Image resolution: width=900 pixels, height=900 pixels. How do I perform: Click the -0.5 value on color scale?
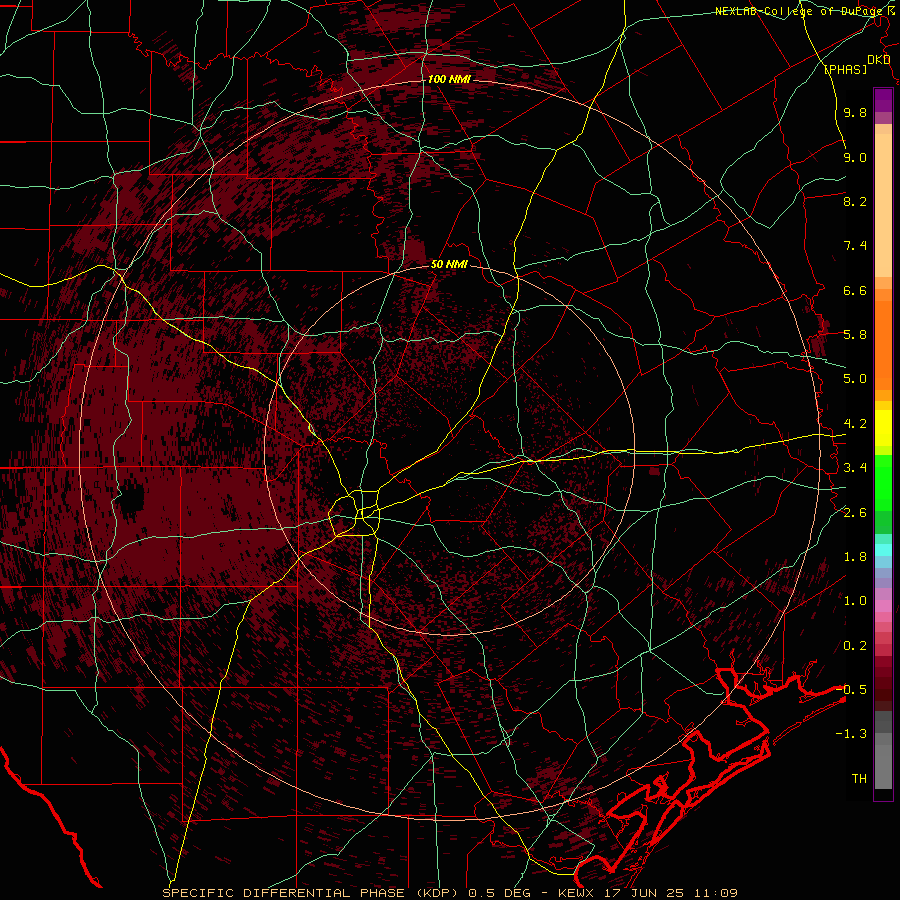[851, 690]
